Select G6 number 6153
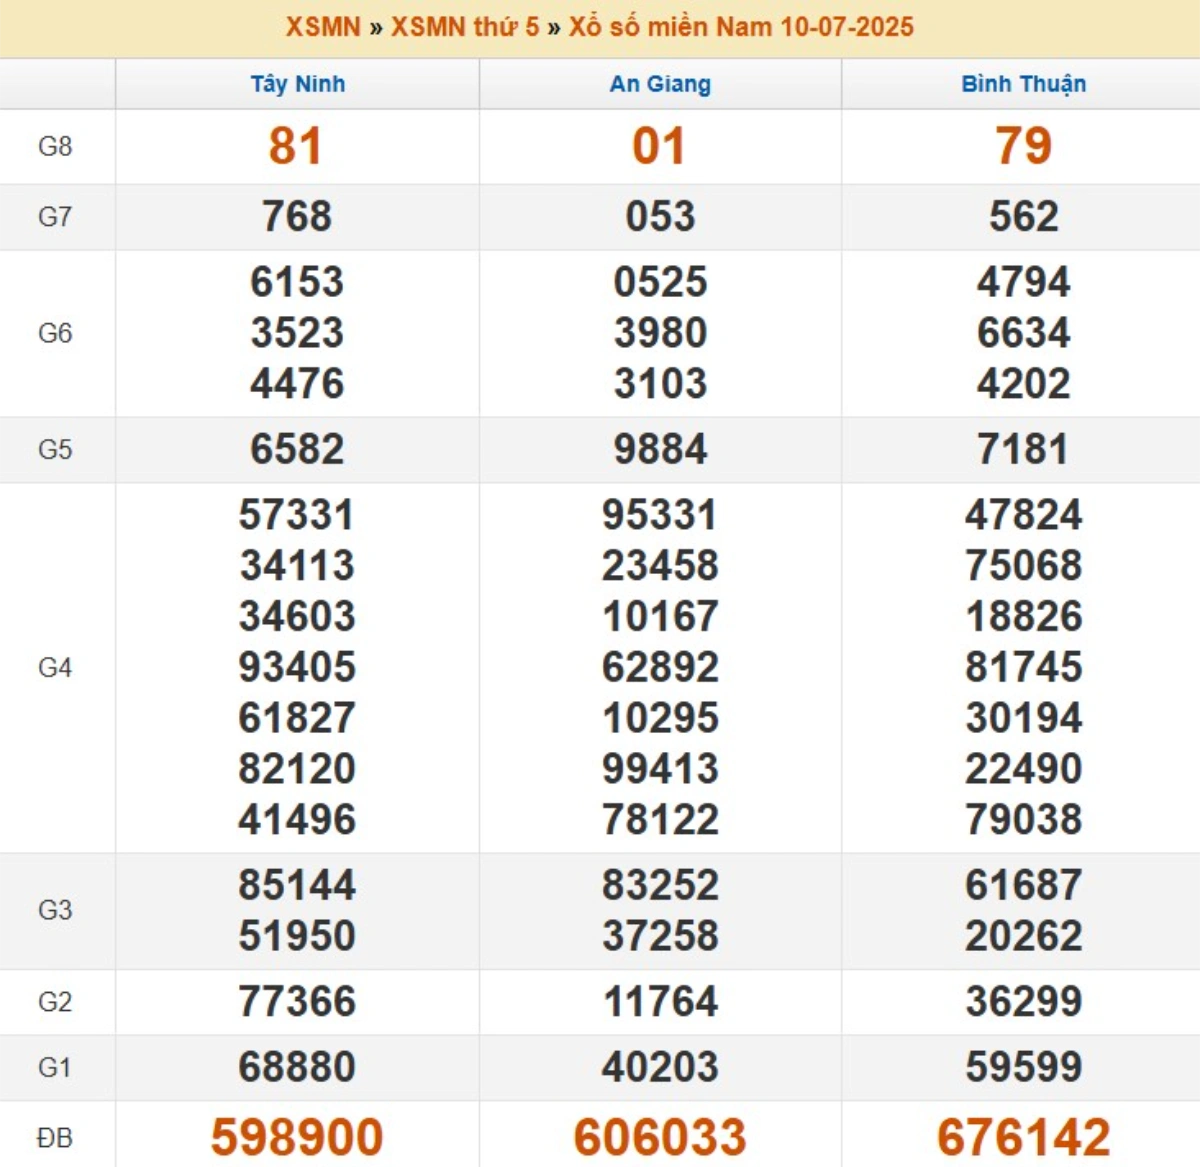 [297, 282]
